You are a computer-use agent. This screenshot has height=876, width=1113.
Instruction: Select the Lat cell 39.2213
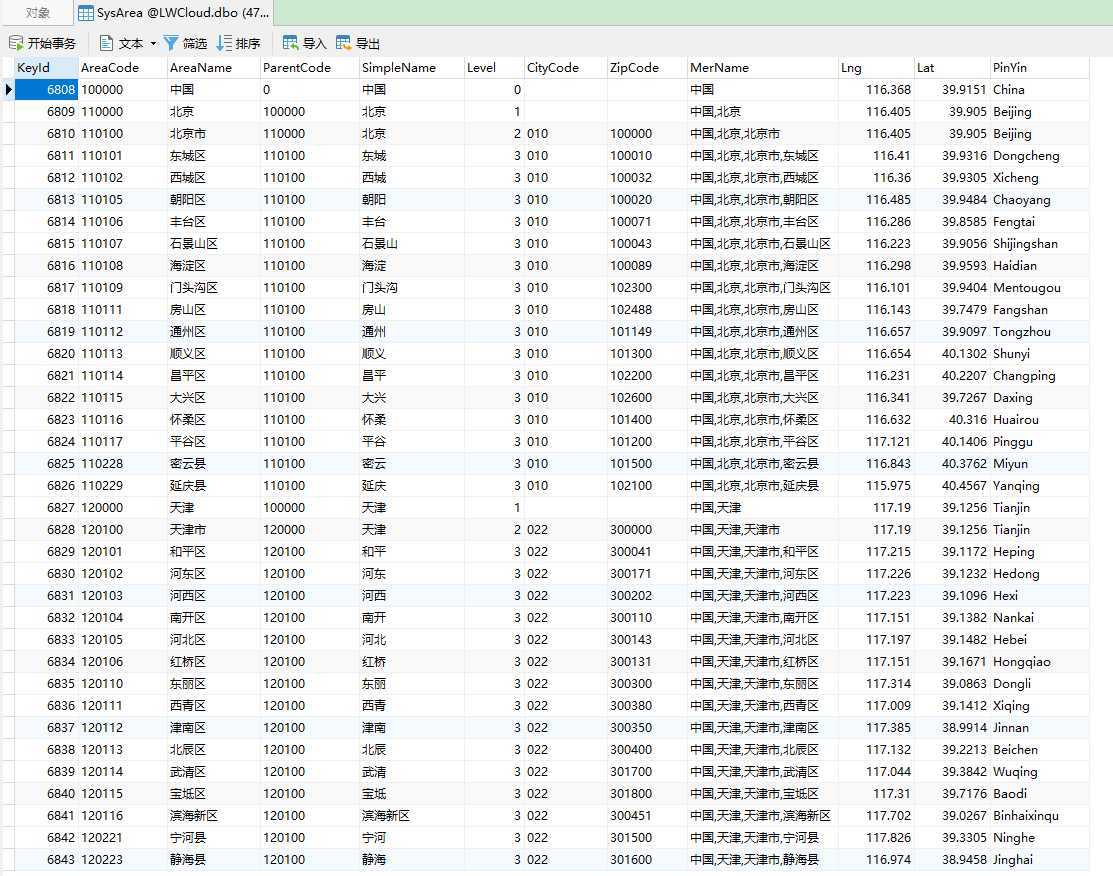point(951,750)
